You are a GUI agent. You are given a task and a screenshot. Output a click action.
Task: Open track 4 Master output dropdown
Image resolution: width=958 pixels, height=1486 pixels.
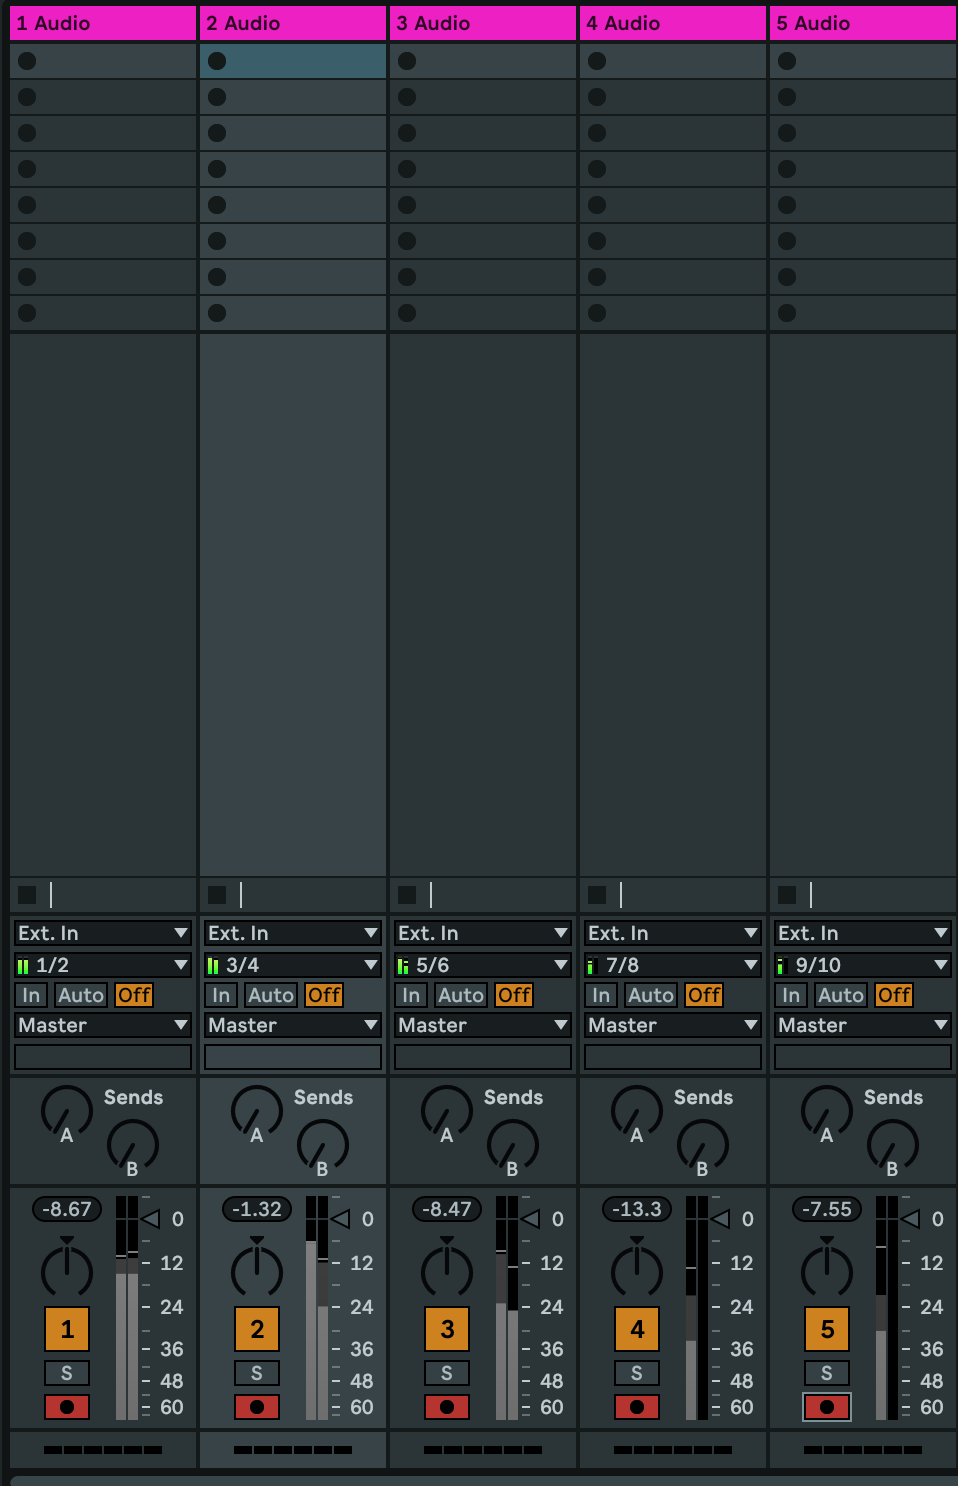click(673, 1025)
